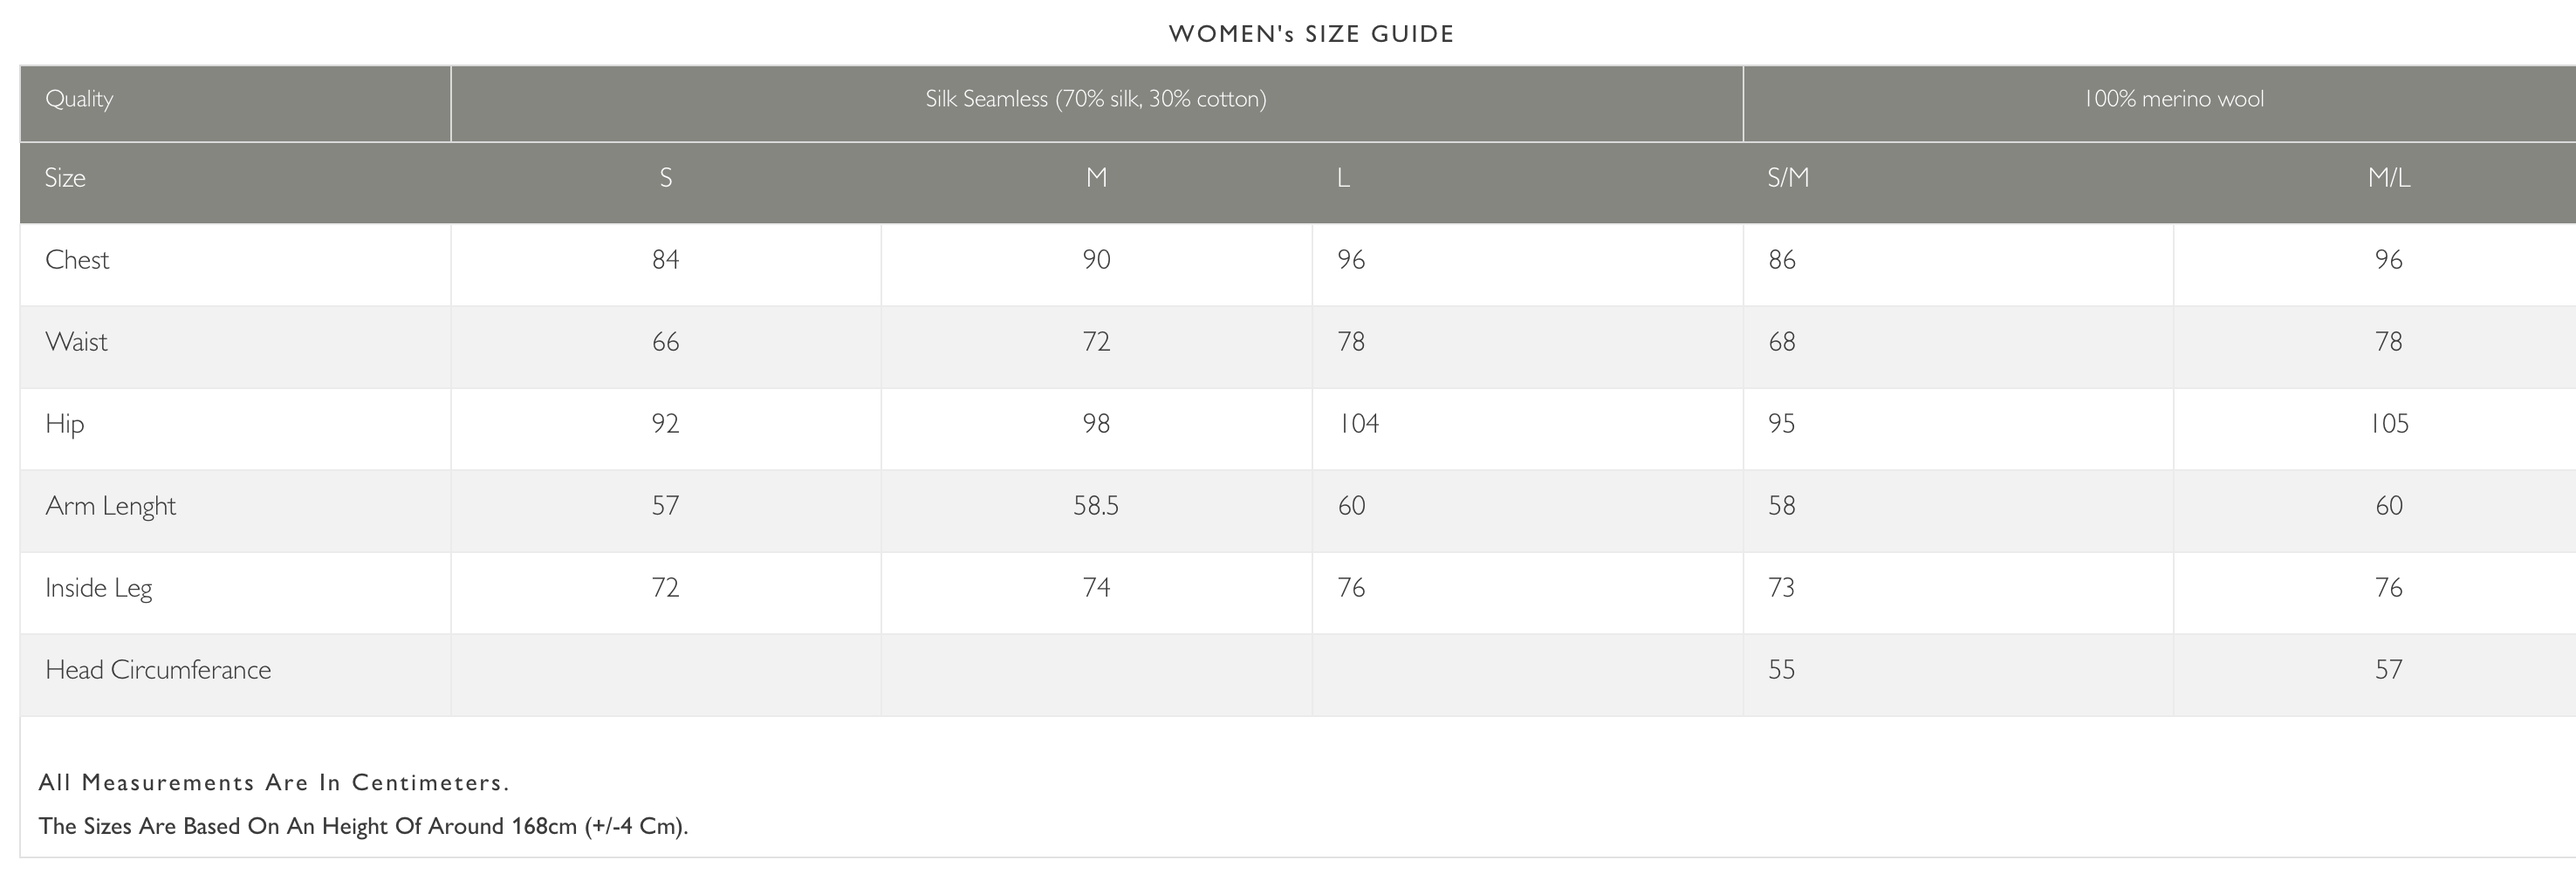Click the measurements in centimeters note
Screen dimensions: 2576x874
tap(274, 783)
